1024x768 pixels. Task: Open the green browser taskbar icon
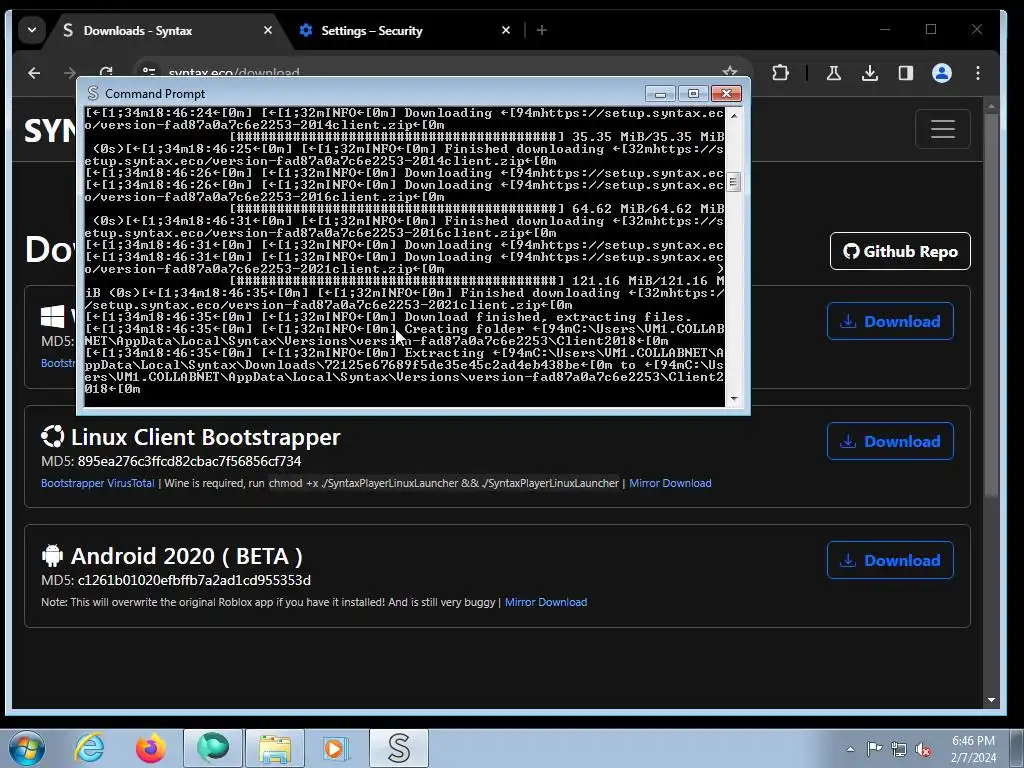point(213,748)
